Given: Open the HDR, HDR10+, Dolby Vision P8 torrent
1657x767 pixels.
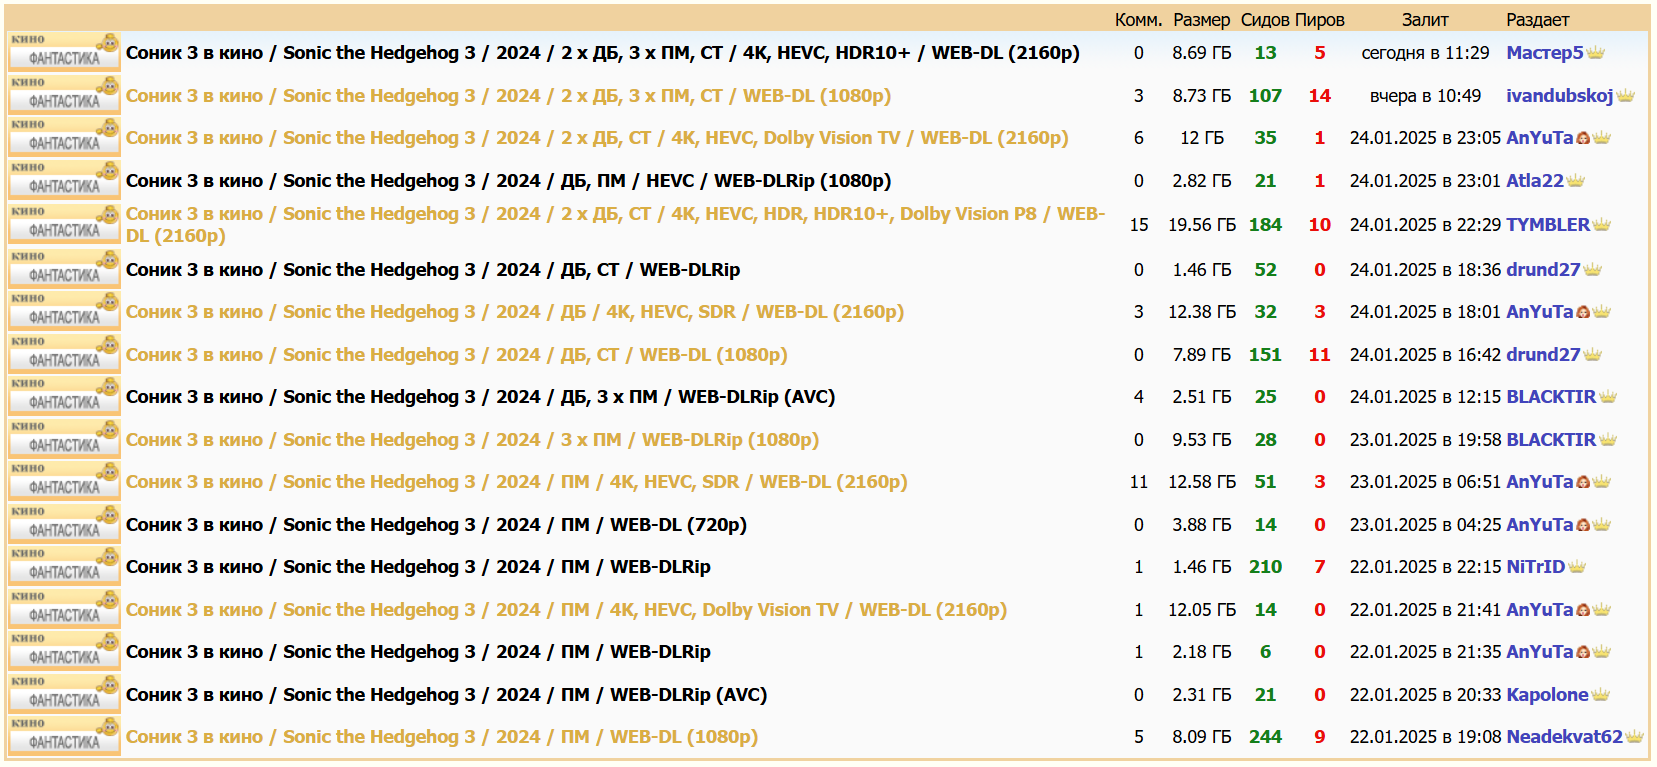Looking at the screenshot, I should [615, 224].
